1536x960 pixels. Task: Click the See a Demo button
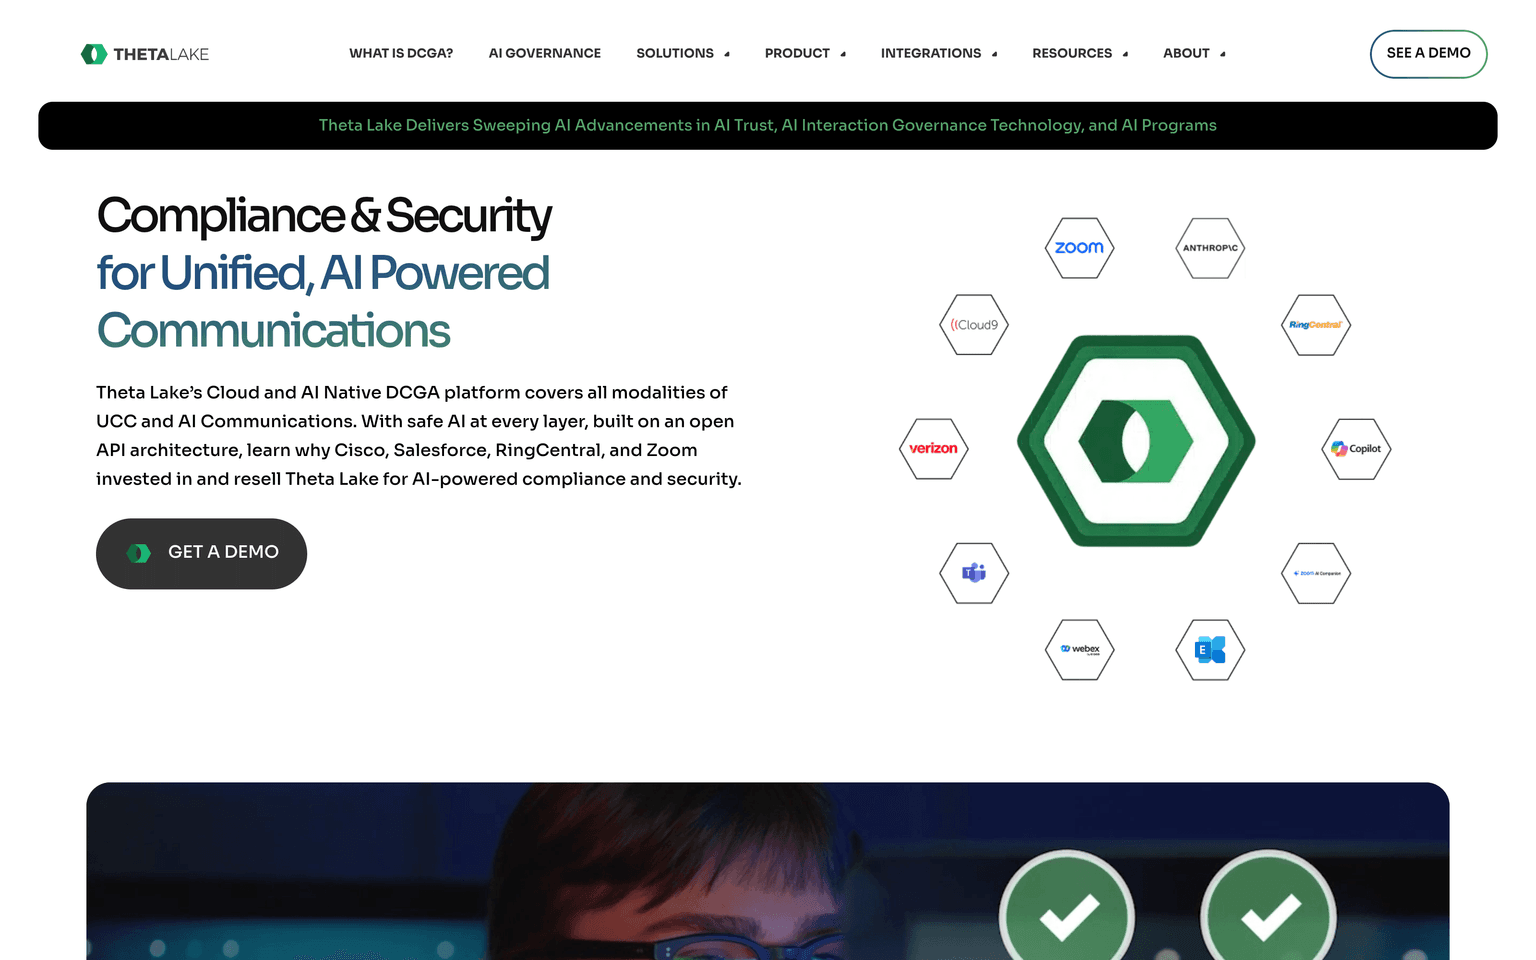1428,53
